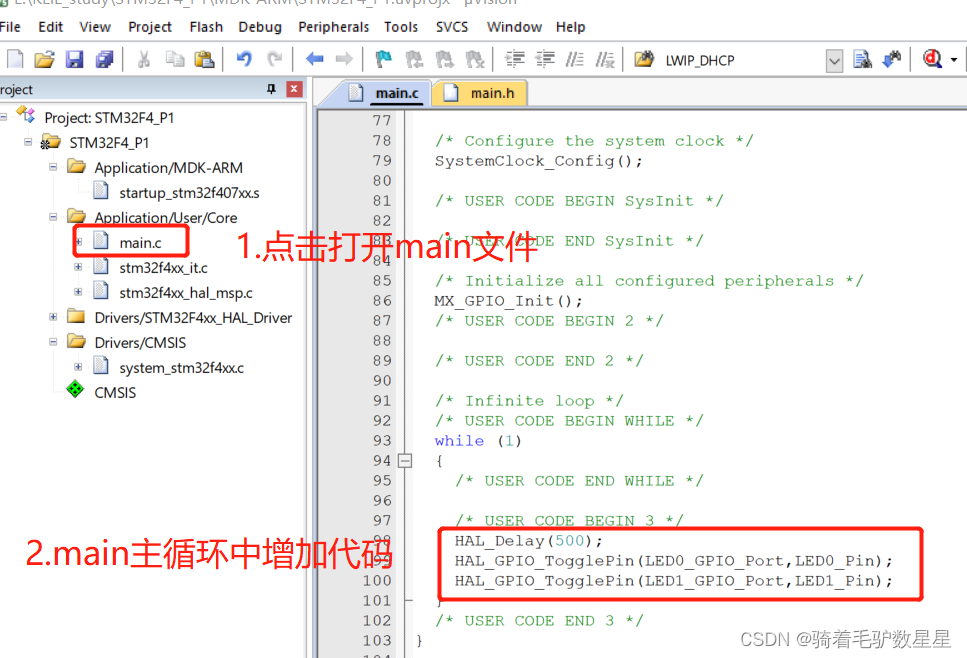The image size is (967, 658).
Task: Click the Redo toolbar icon
Action: coord(274,59)
